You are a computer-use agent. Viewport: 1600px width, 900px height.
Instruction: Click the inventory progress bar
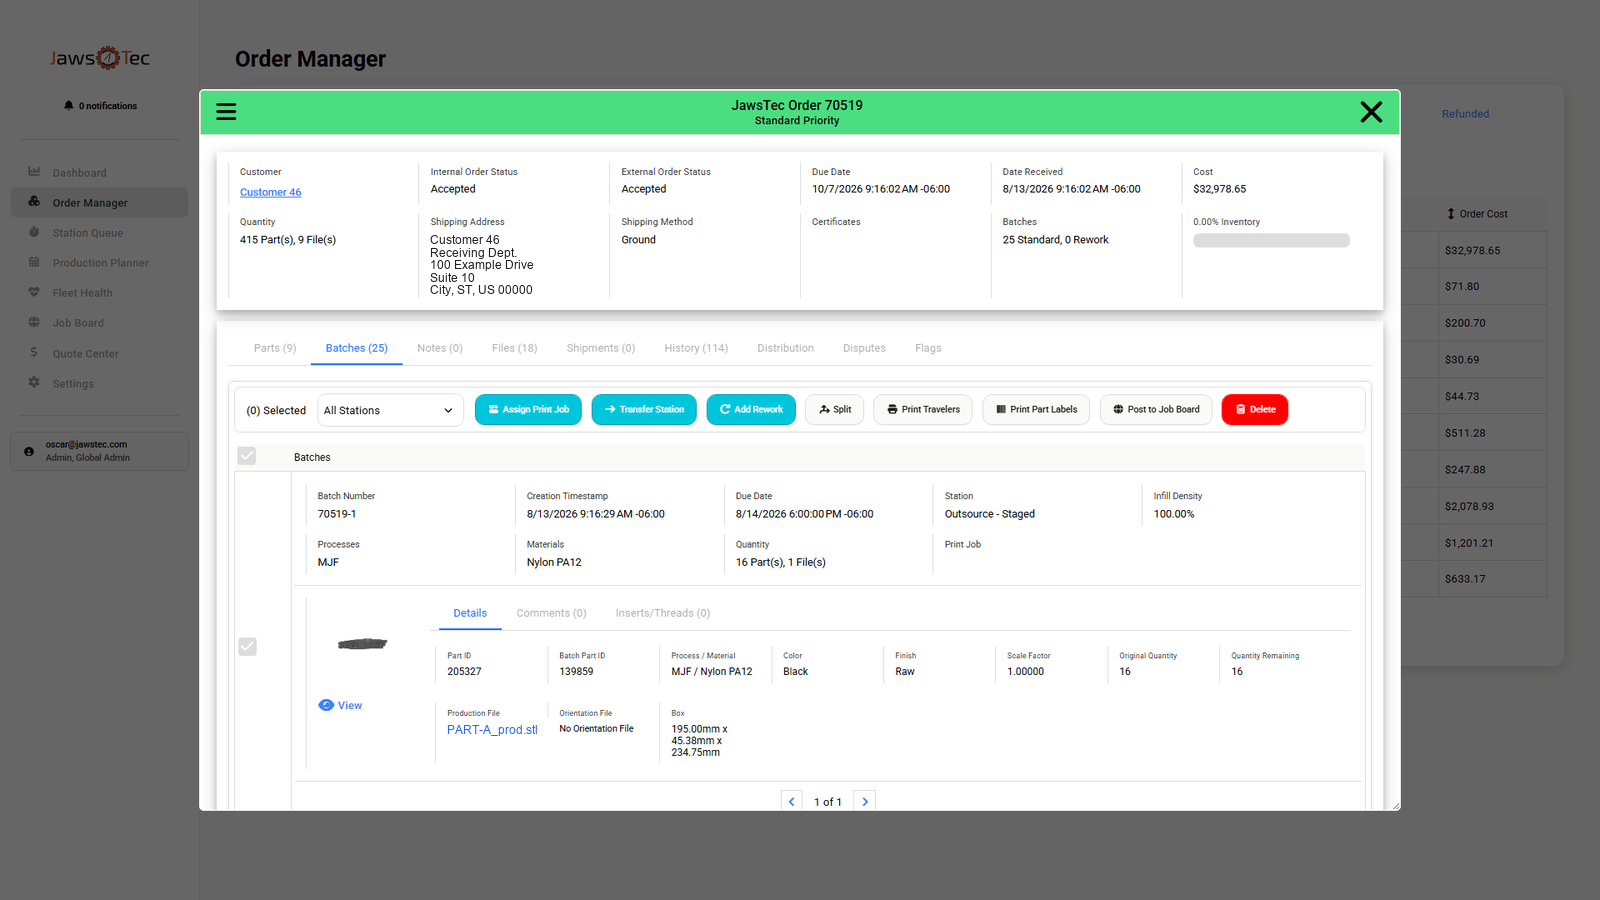[1271, 240]
